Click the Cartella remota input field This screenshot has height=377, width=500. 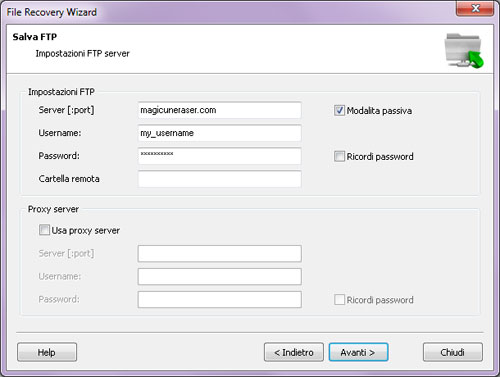click(220, 179)
